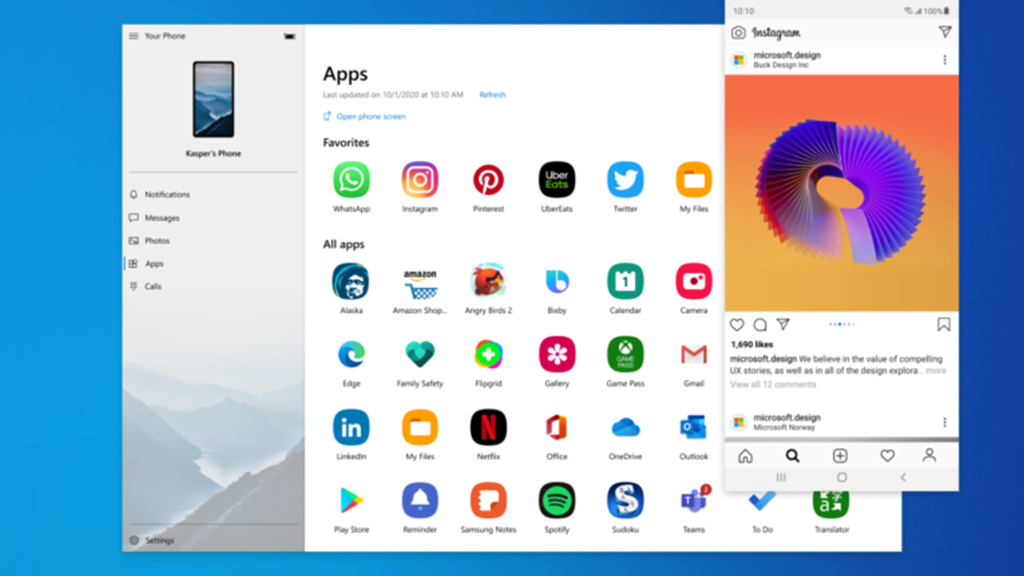Open Instagram camera icon
Viewport: 1024px width, 576px height.
tap(738, 33)
